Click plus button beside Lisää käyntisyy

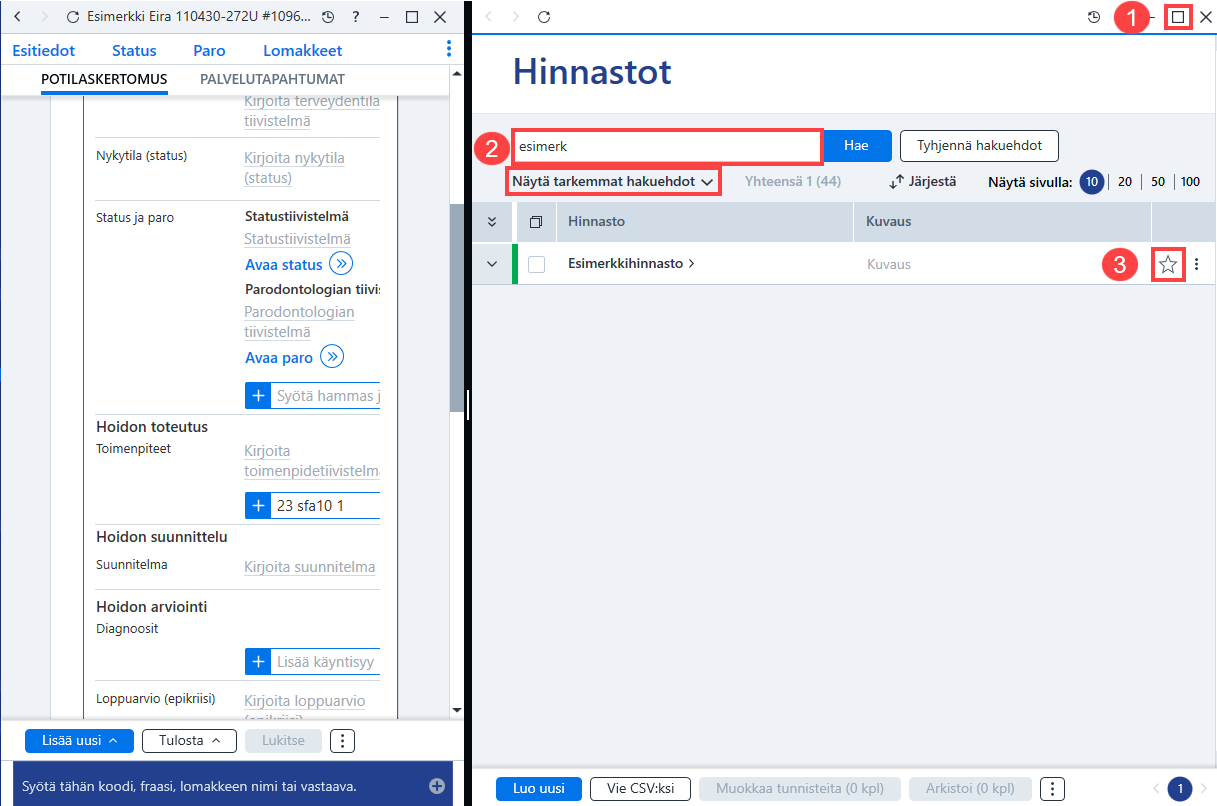(x=258, y=662)
